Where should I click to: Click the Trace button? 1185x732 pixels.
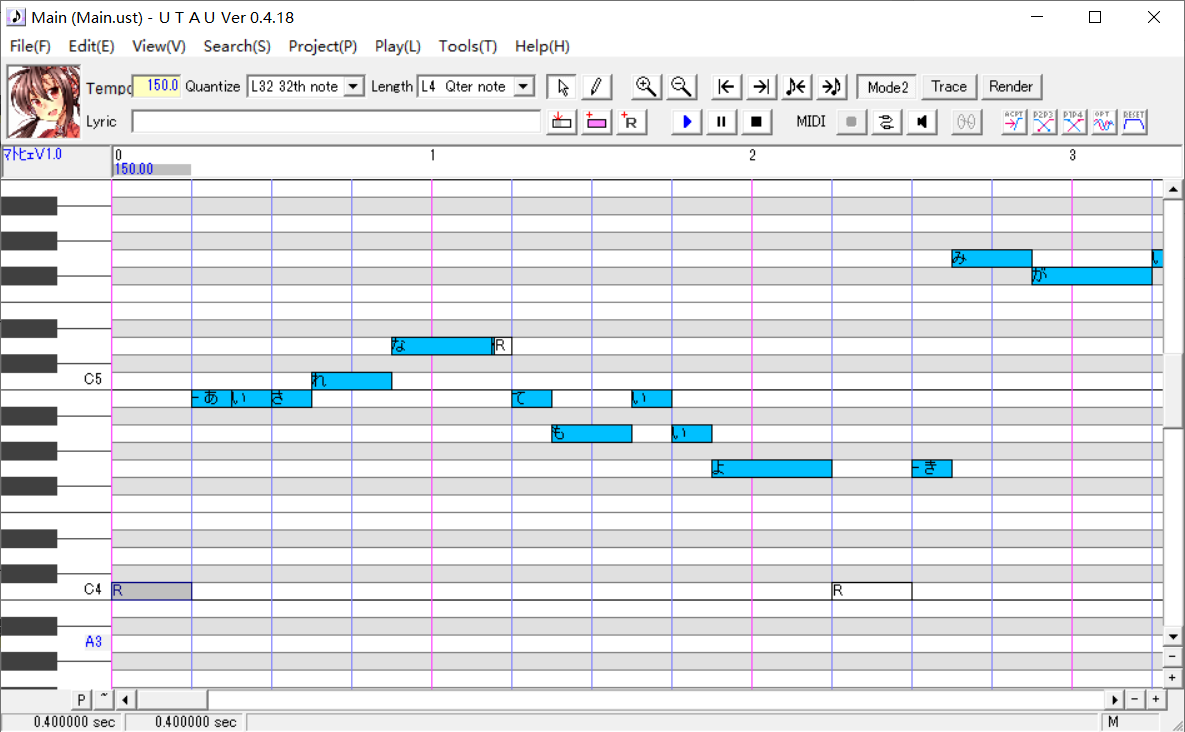[x=948, y=87]
